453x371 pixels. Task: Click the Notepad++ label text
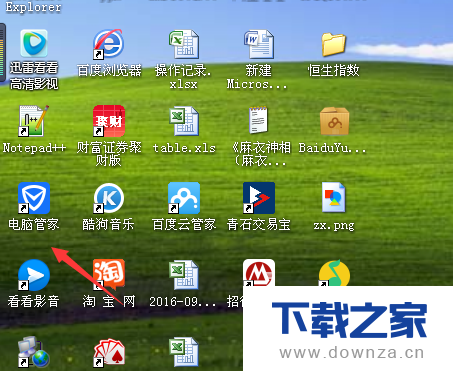click(x=34, y=148)
